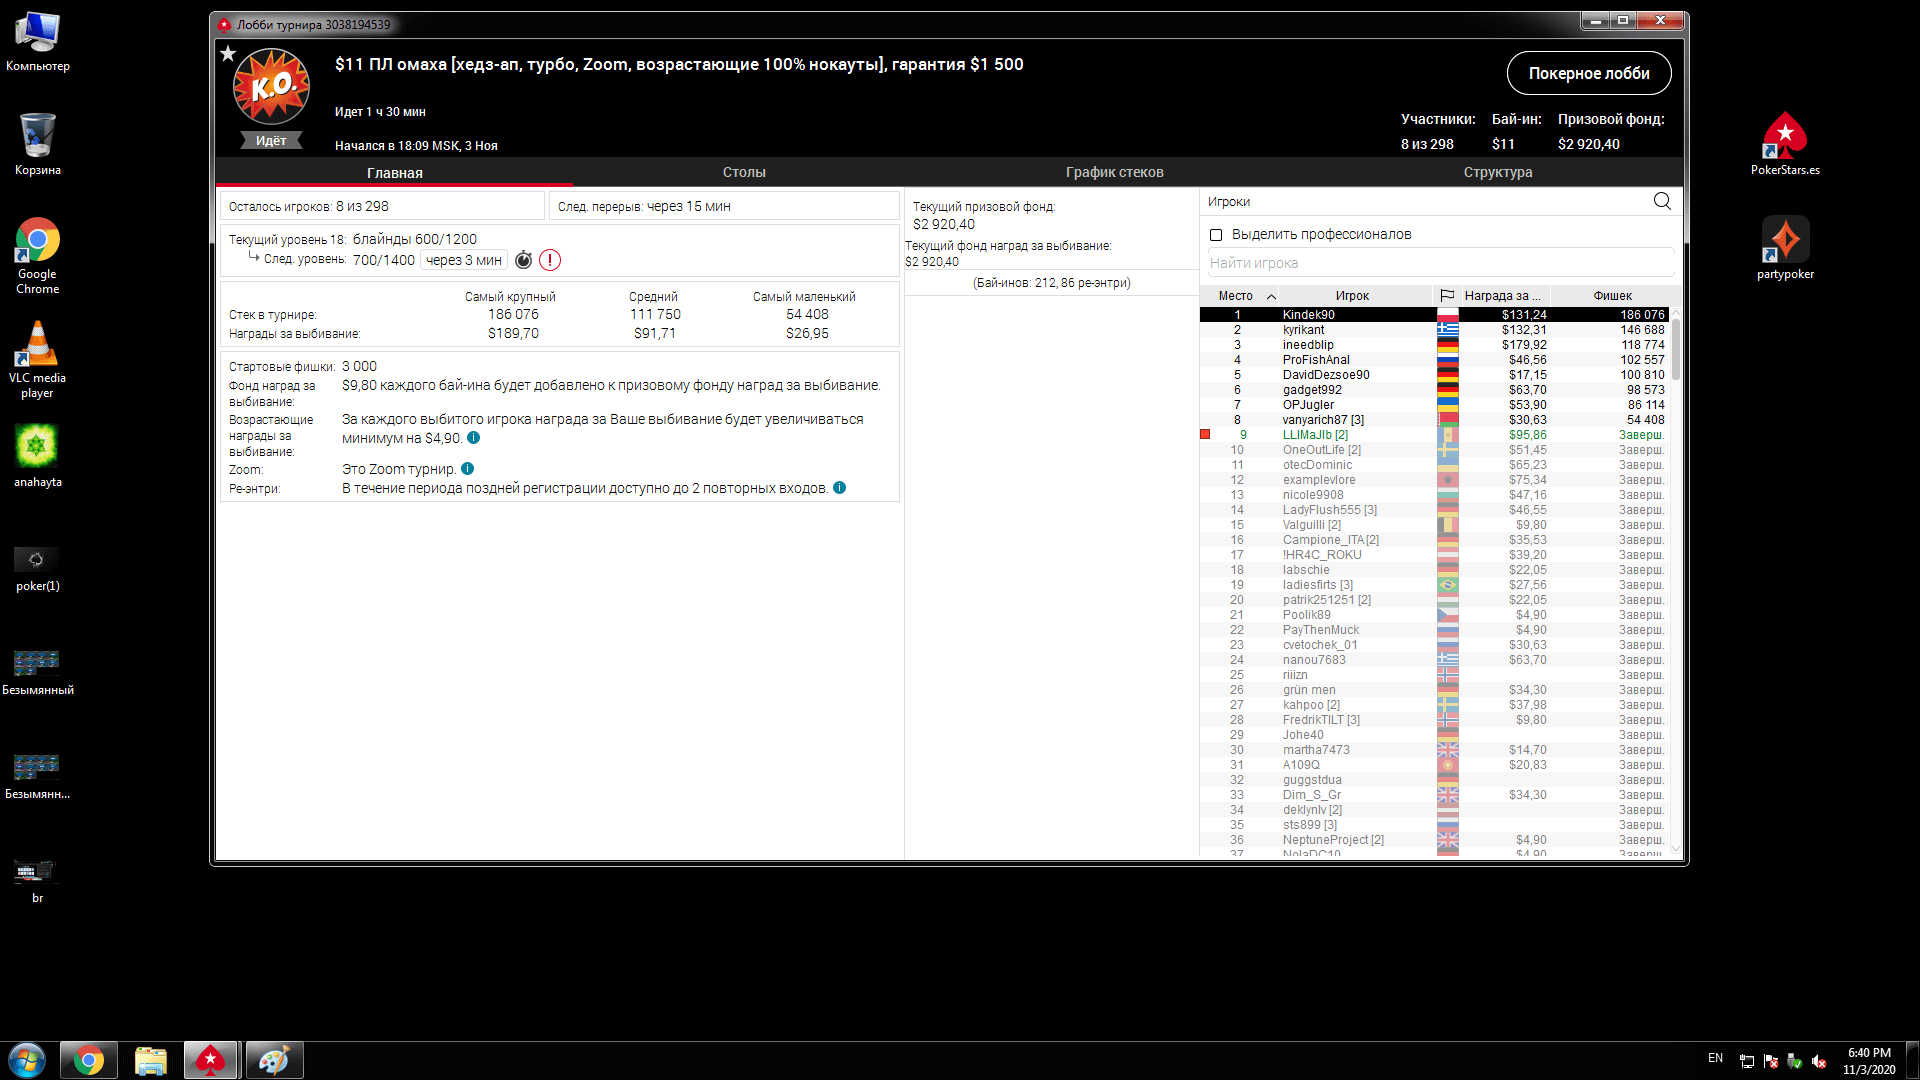Select player OPJugler row
The image size is (1920, 1080).
point(1435,405)
